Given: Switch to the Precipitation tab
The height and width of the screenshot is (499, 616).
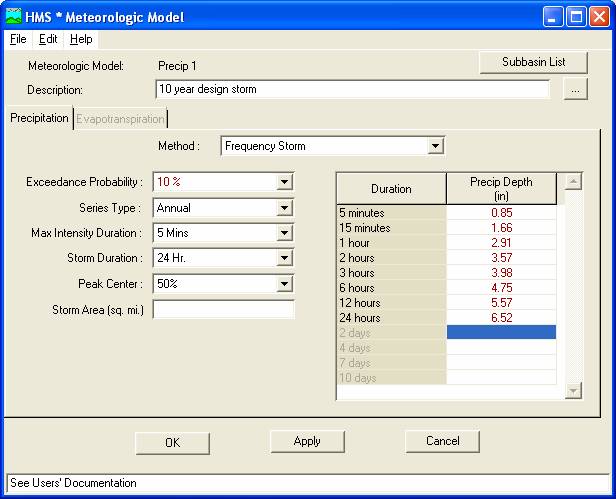Looking at the screenshot, I should click(x=39, y=118).
